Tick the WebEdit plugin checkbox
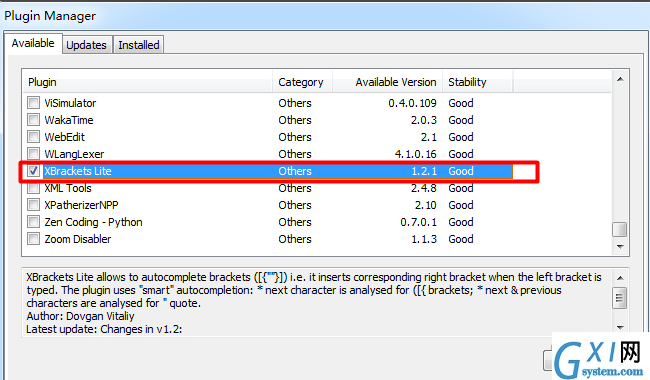Screen dimensions: 650x380 pos(33,136)
